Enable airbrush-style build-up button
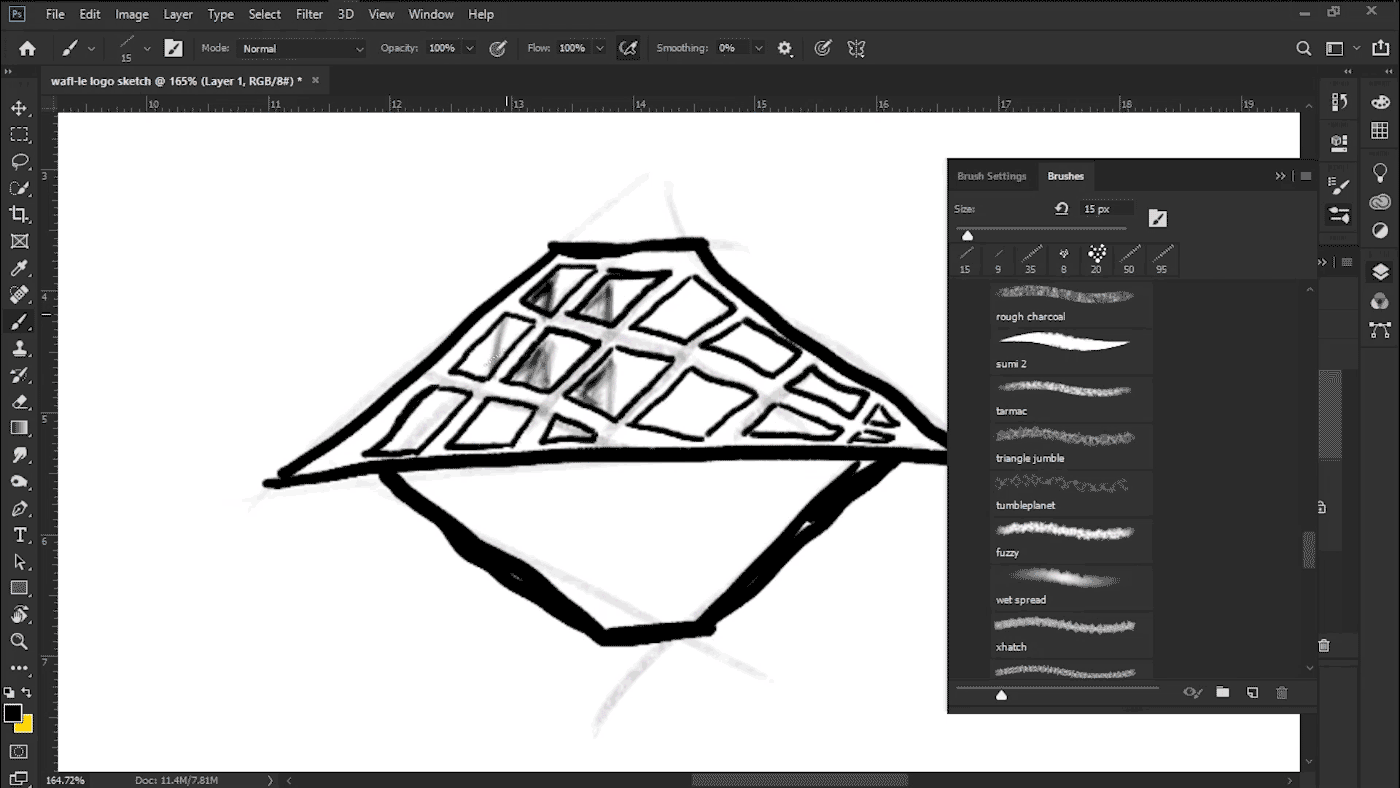This screenshot has width=1400, height=788. pos(628,48)
